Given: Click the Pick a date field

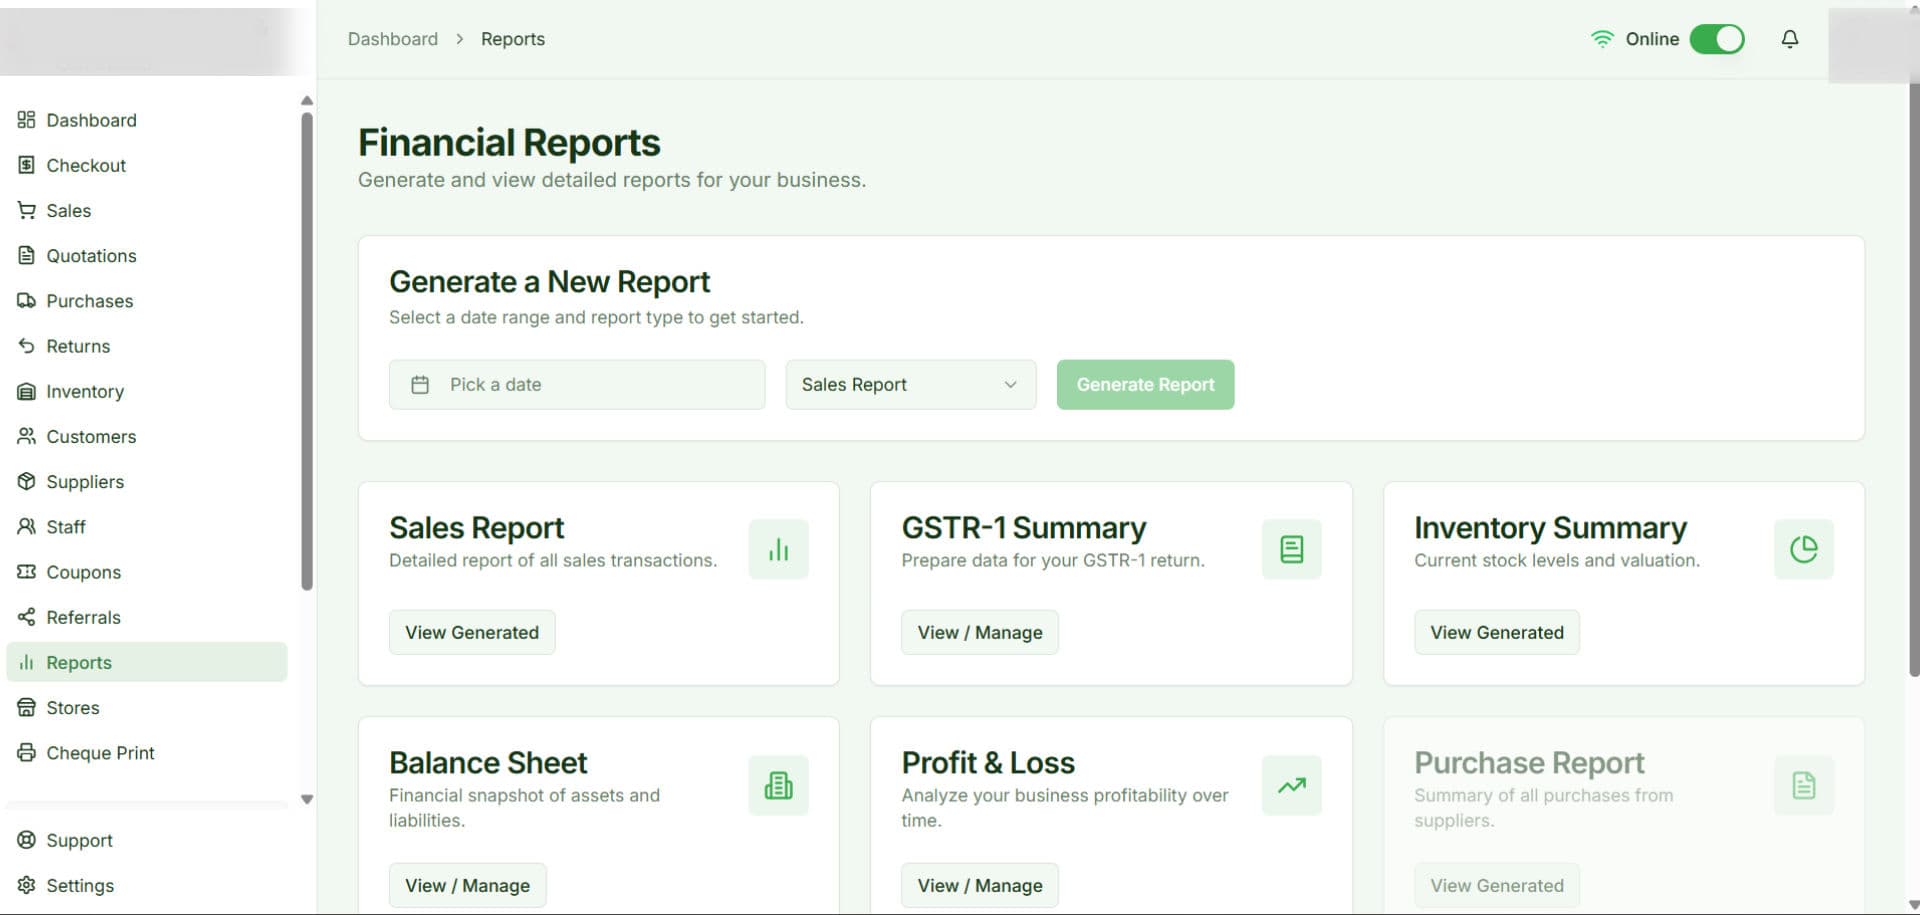Looking at the screenshot, I should click(577, 385).
